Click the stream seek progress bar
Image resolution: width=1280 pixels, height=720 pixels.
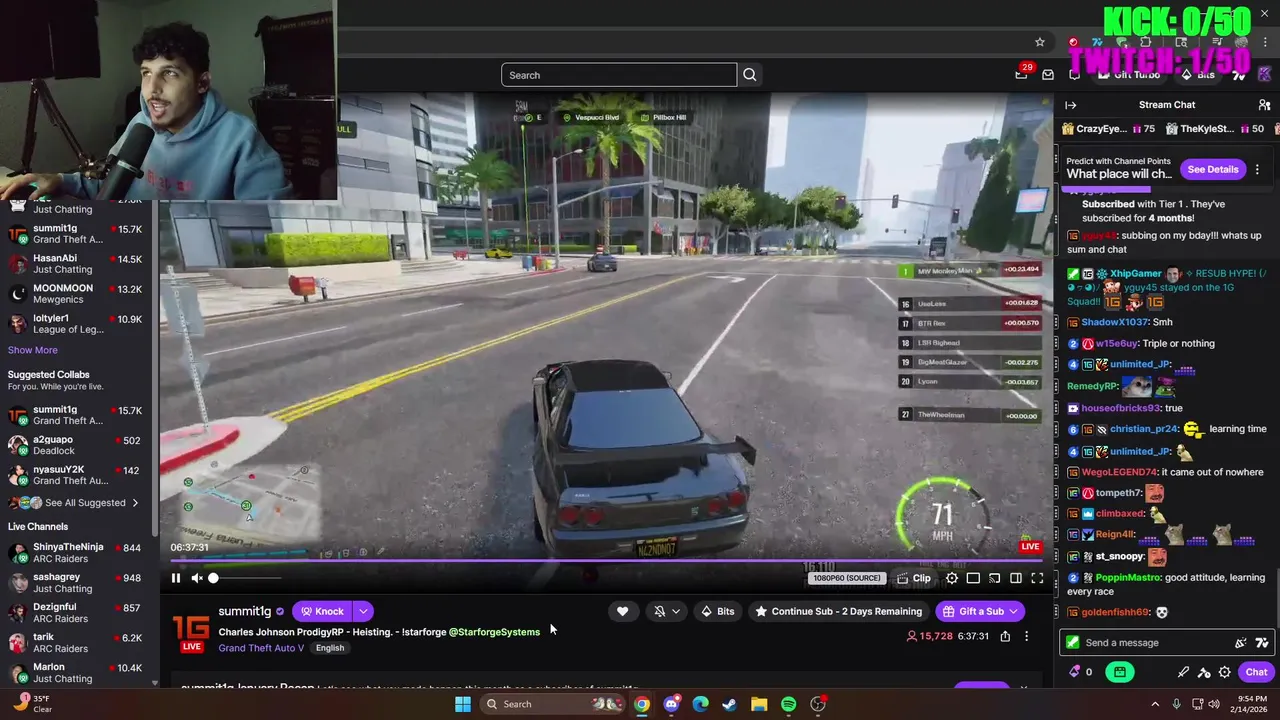(x=606, y=560)
